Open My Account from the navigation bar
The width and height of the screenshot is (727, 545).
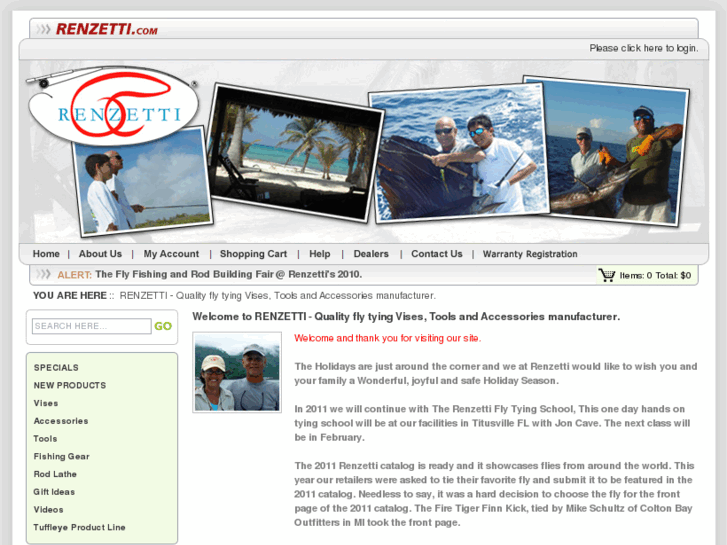point(171,254)
